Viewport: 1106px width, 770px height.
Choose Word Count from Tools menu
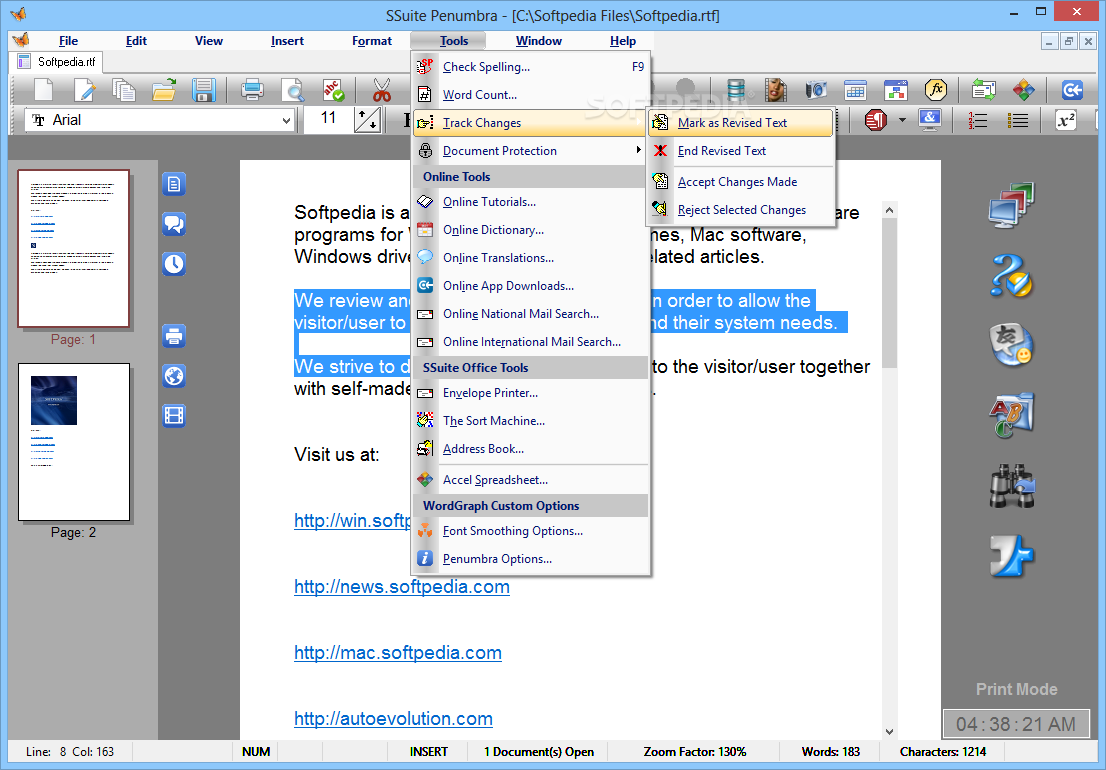coord(530,94)
